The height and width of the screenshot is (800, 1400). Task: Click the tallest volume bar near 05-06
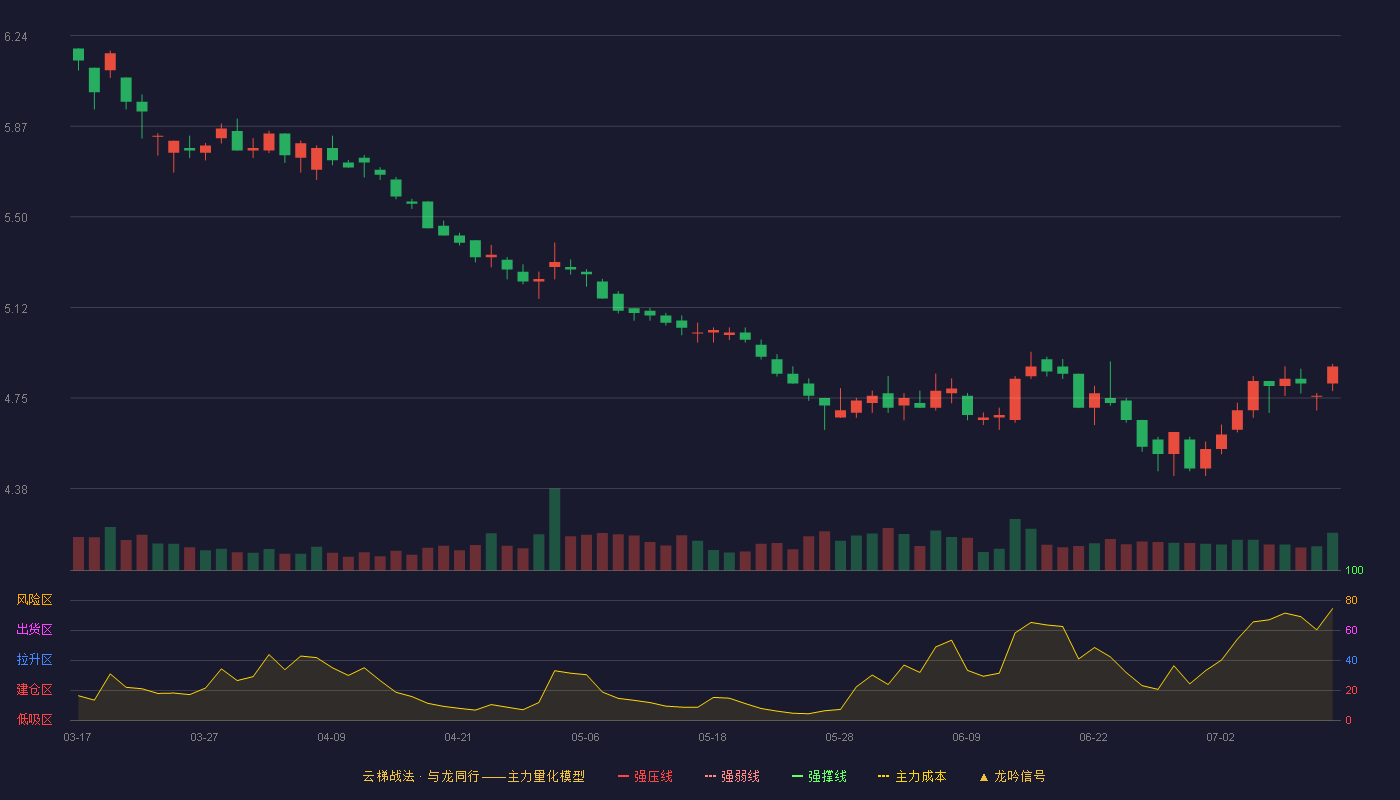click(x=554, y=529)
